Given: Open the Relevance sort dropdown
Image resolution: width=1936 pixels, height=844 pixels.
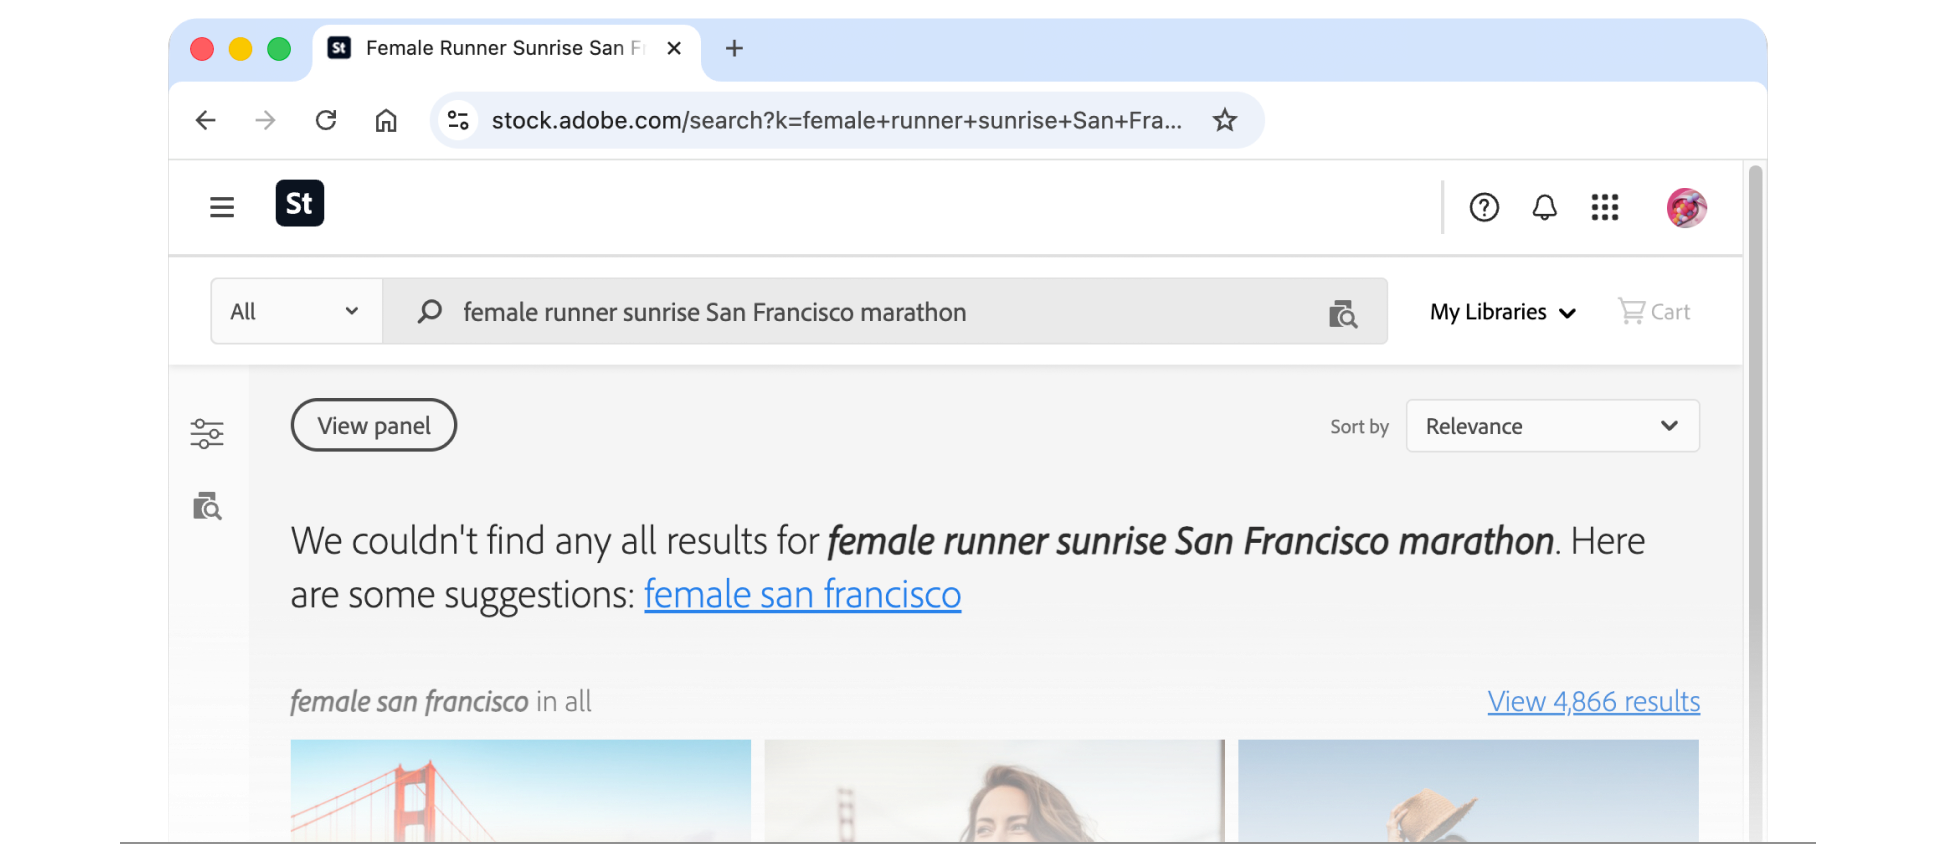Looking at the screenshot, I should [x=1551, y=427].
